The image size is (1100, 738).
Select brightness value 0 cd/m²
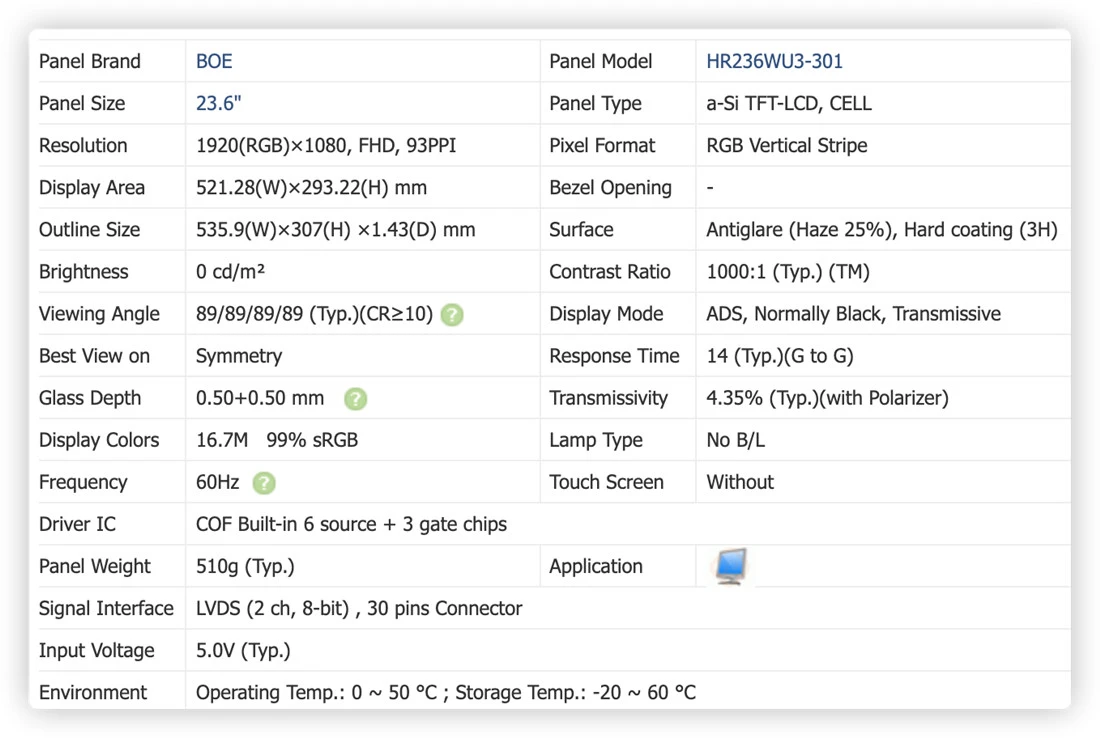pos(230,271)
